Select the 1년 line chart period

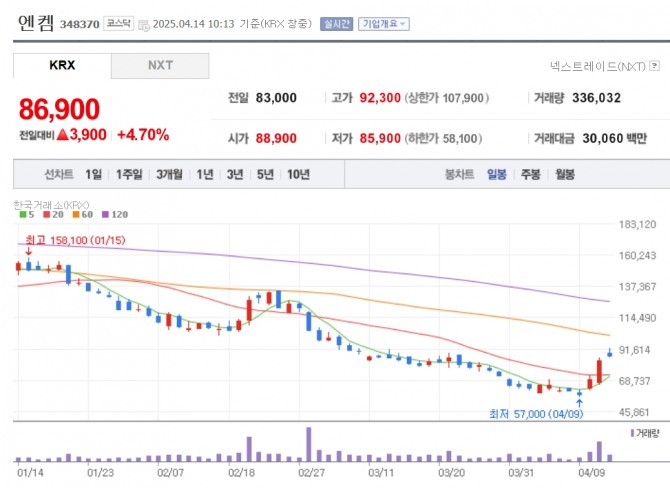click(205, 174)
